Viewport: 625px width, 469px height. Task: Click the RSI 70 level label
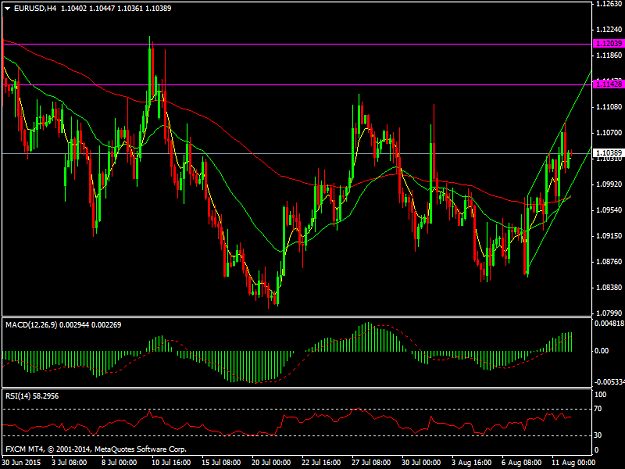coord(598,409)
